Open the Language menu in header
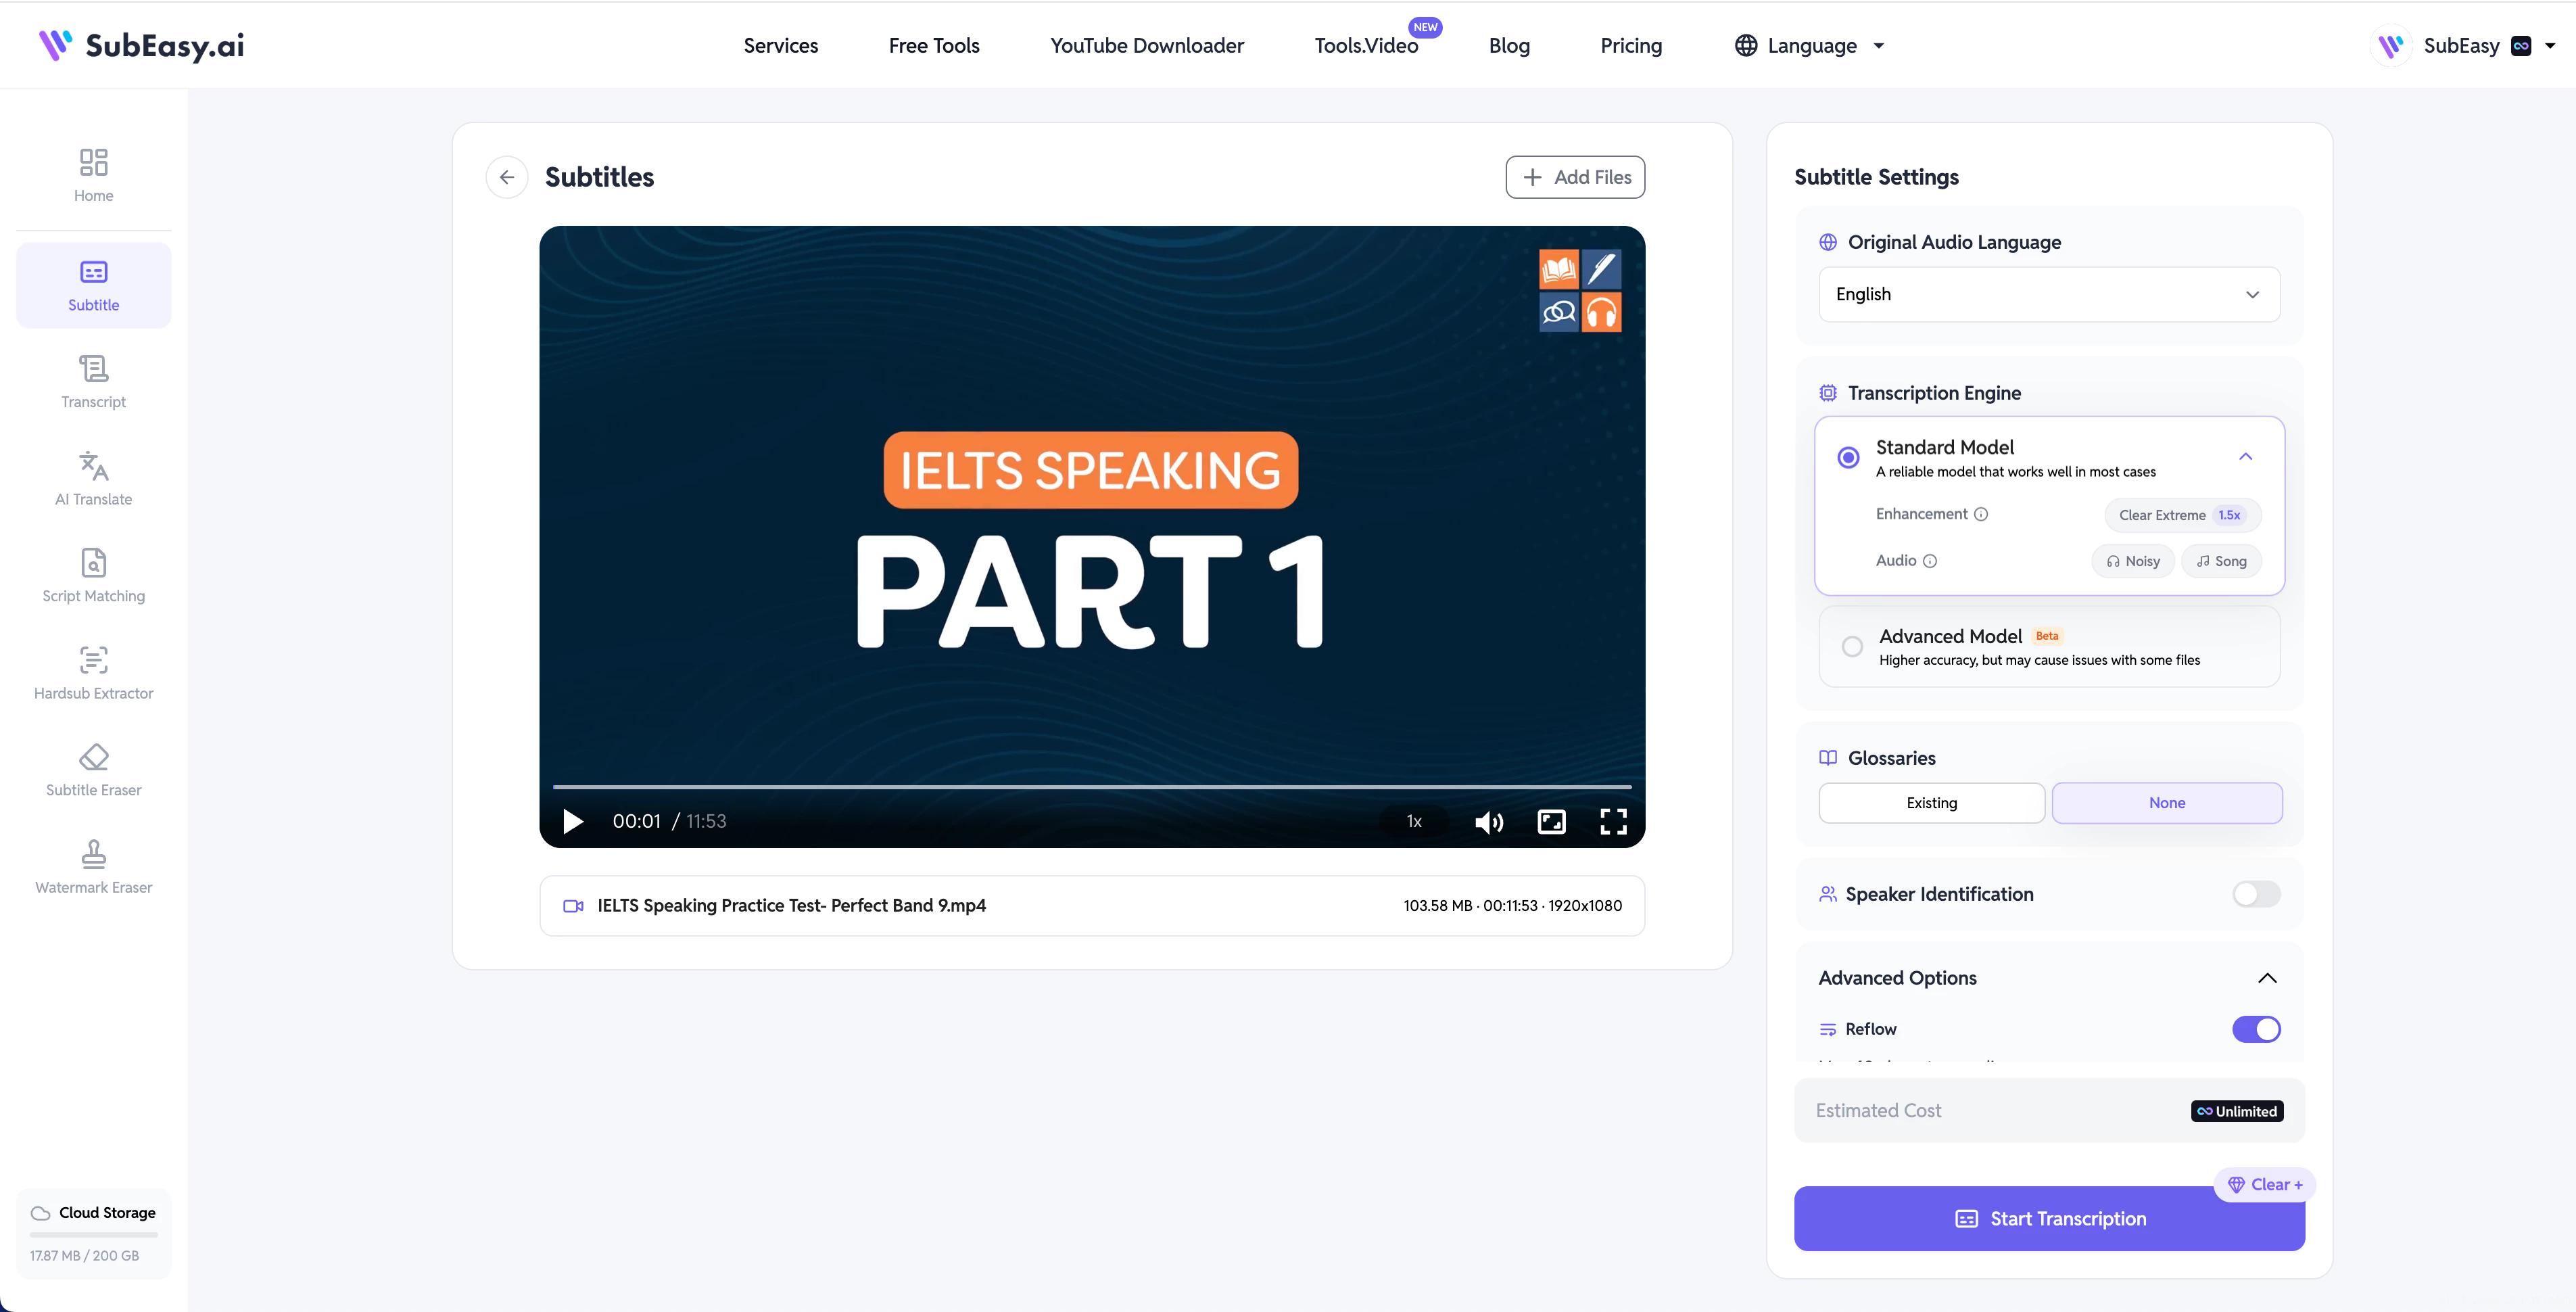 (1810, 46)
